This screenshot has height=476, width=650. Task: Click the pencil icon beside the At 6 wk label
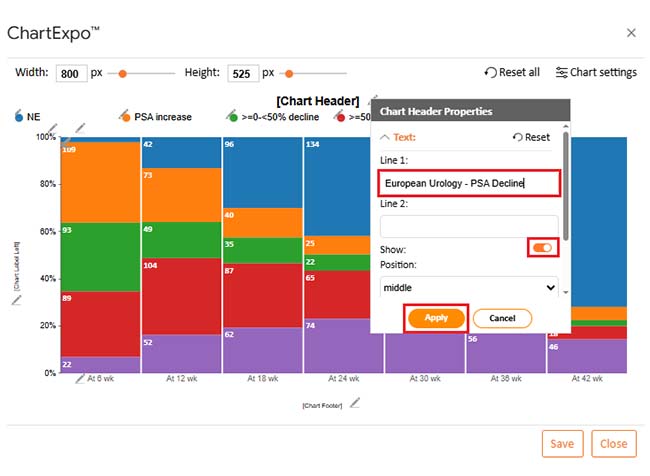[80, 379]
